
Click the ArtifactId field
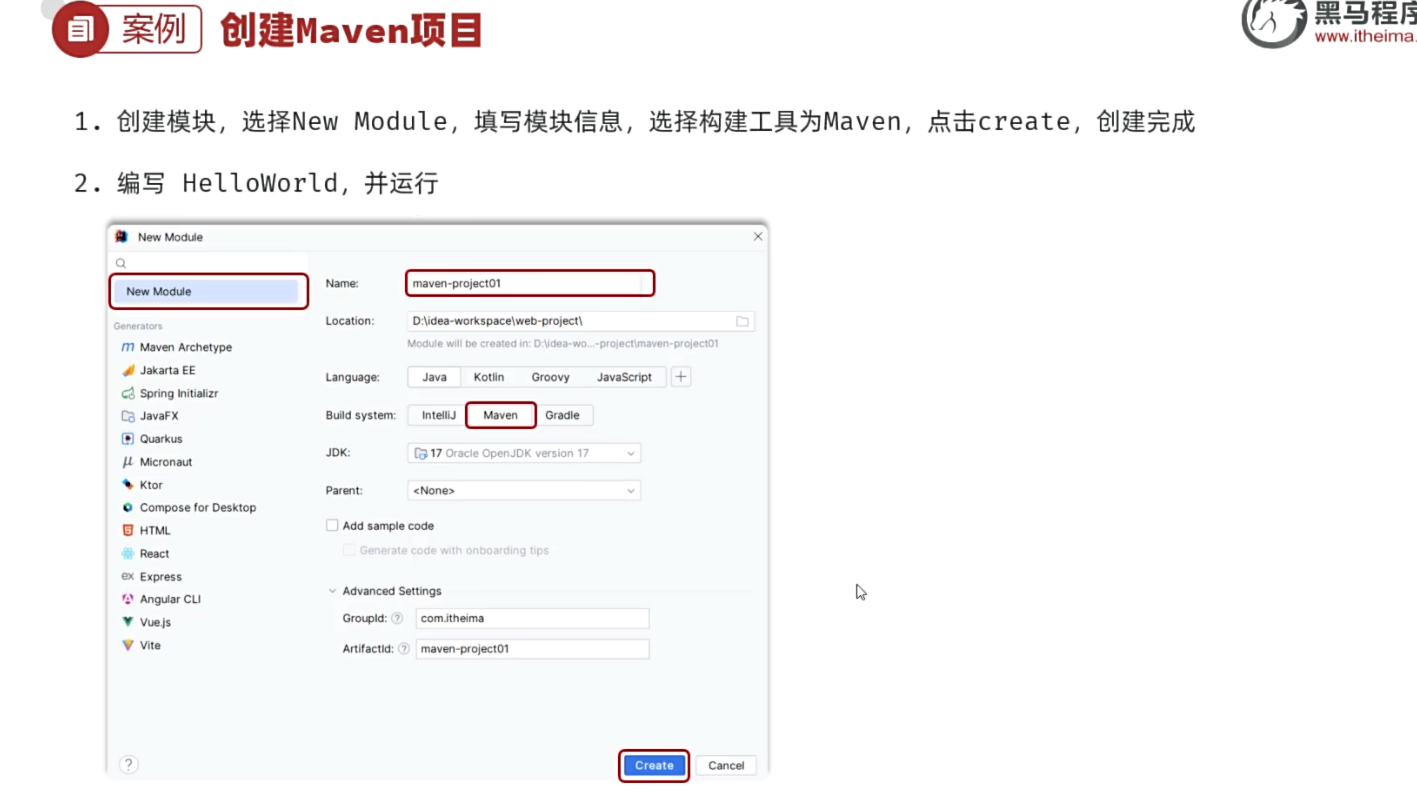click(x=532, y=649)
